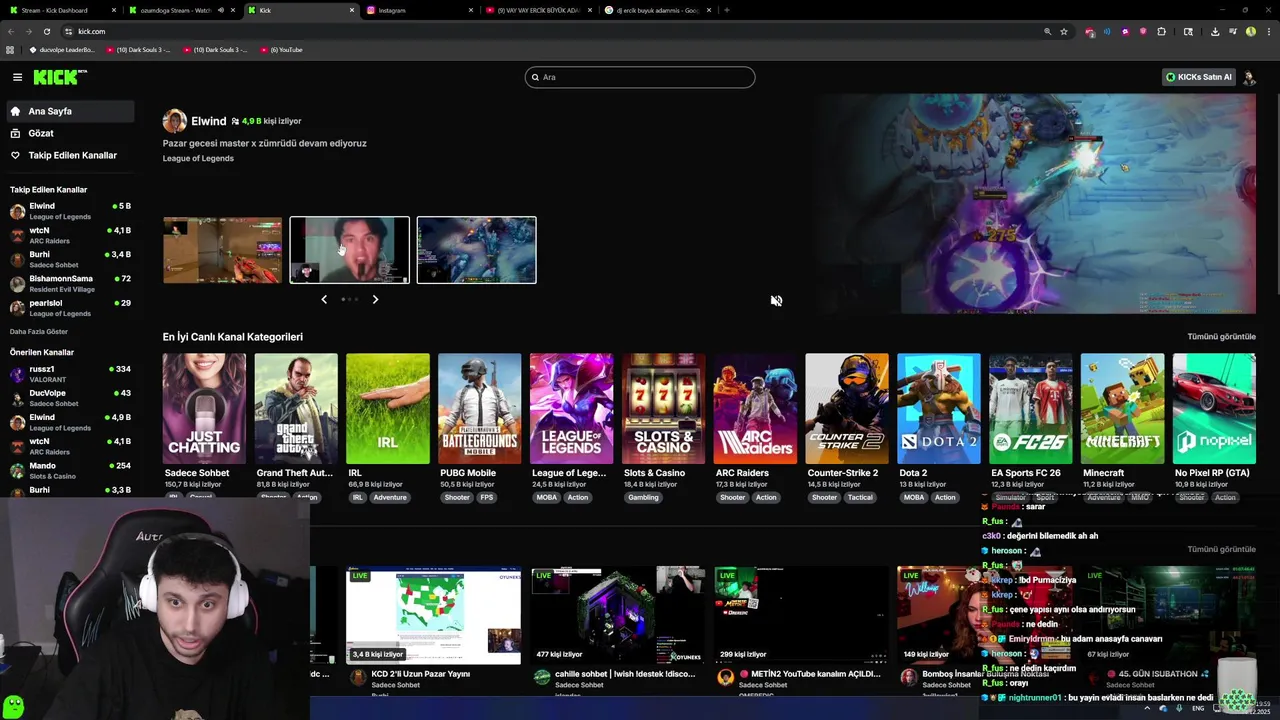Click Elwind streamer avatar in featured banner
The height and width of the screenshot is (720, 1280).
pyautogui.click(x=175, y=121)
